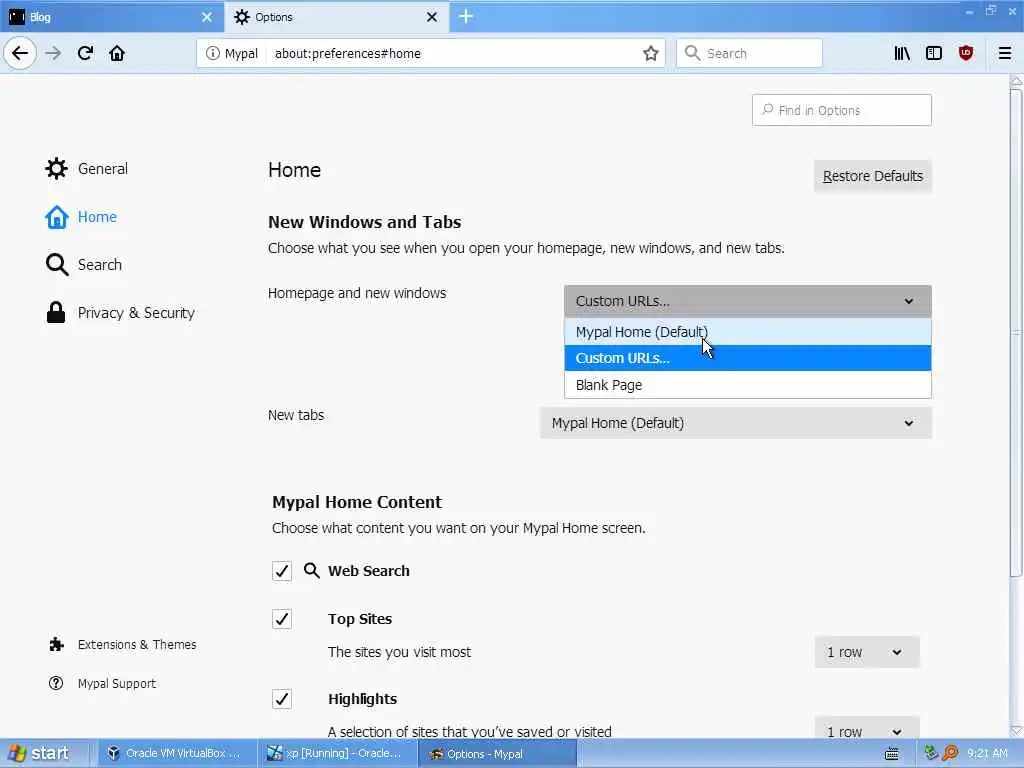Click the scrollbar down arrow
The image size is (1024, 768).
pos(1016,731)
